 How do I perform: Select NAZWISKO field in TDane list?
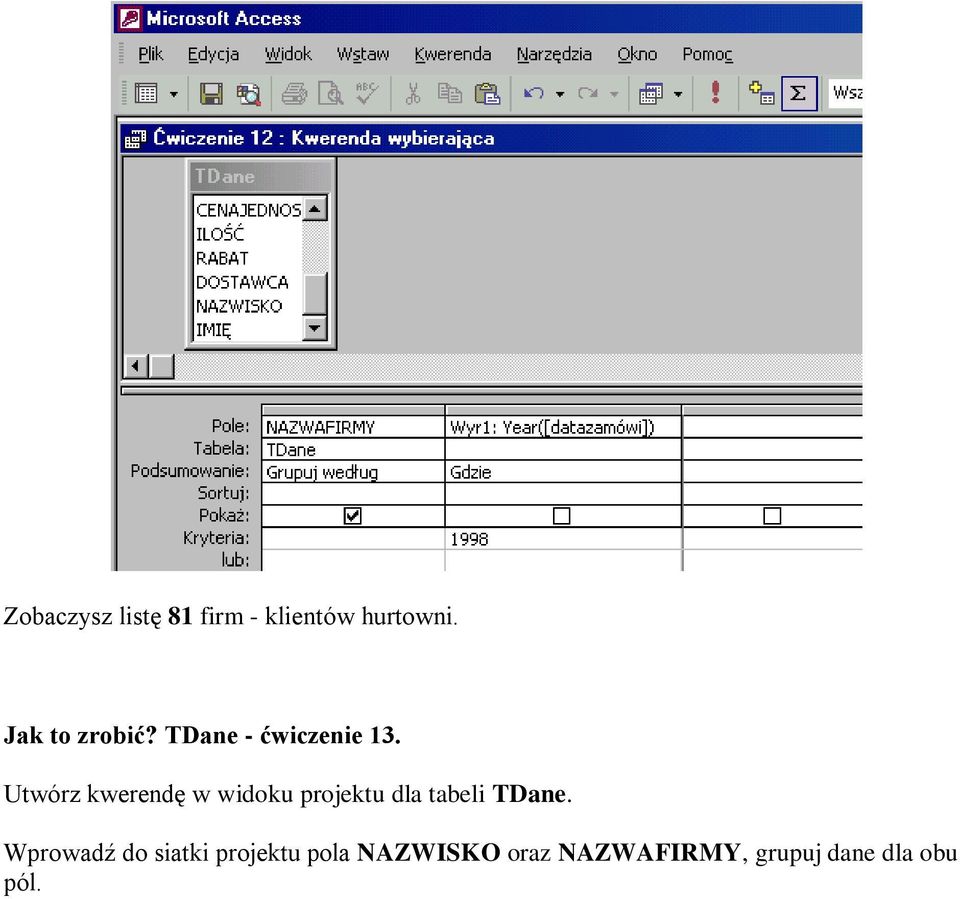point(248,306)
